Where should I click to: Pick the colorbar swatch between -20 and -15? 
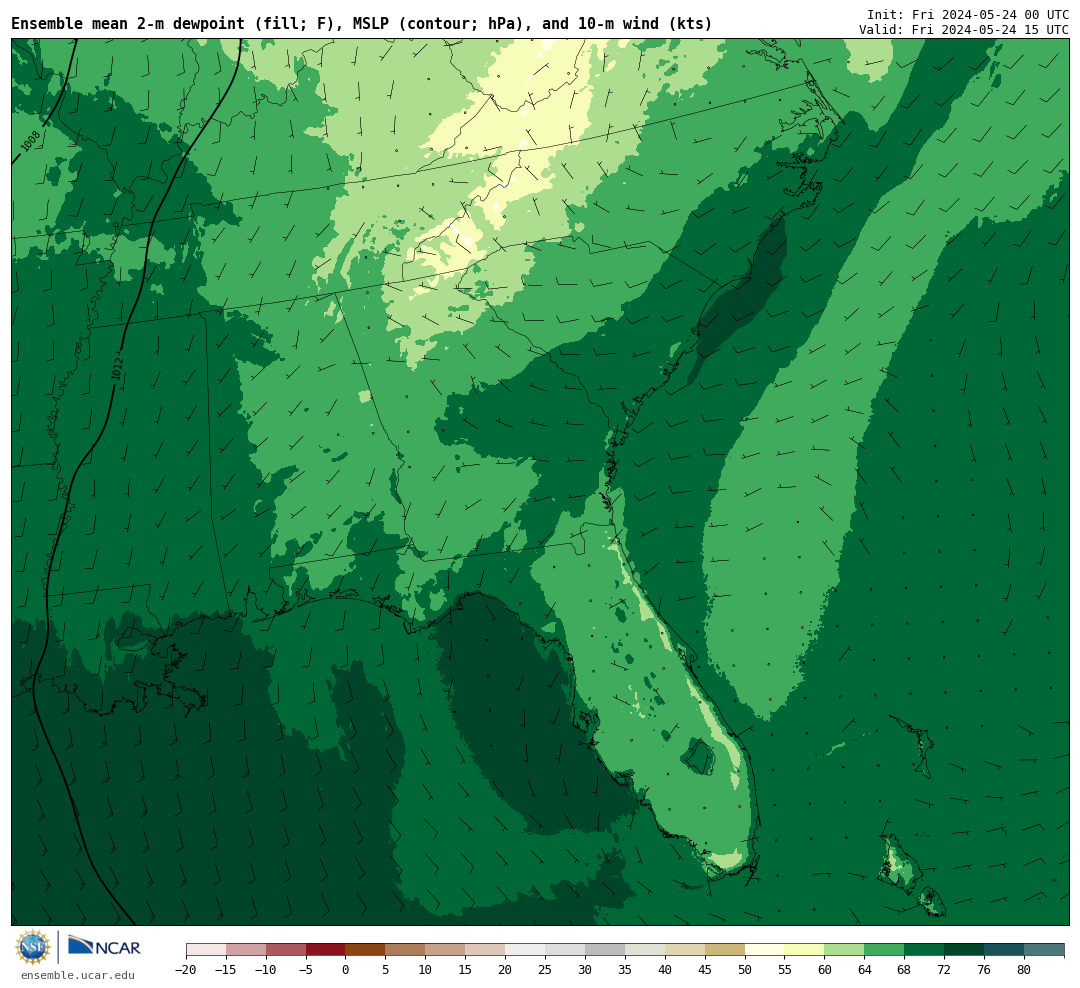coord(206,950)
